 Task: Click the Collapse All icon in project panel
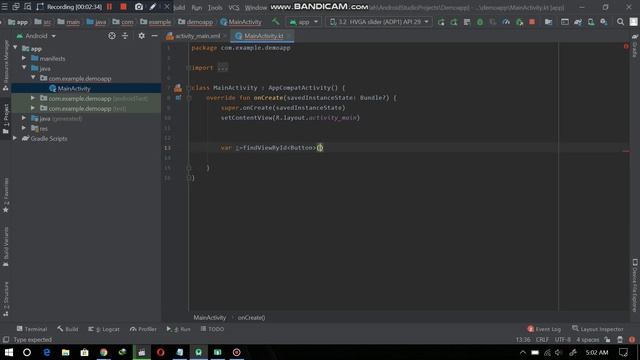(125, 36)
